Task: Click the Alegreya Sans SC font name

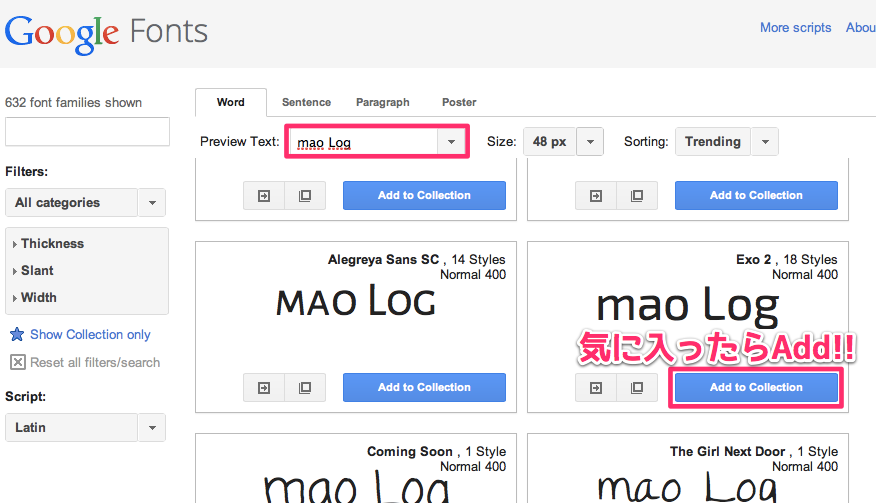Action: pyautogui.click(x=383, y=259)
